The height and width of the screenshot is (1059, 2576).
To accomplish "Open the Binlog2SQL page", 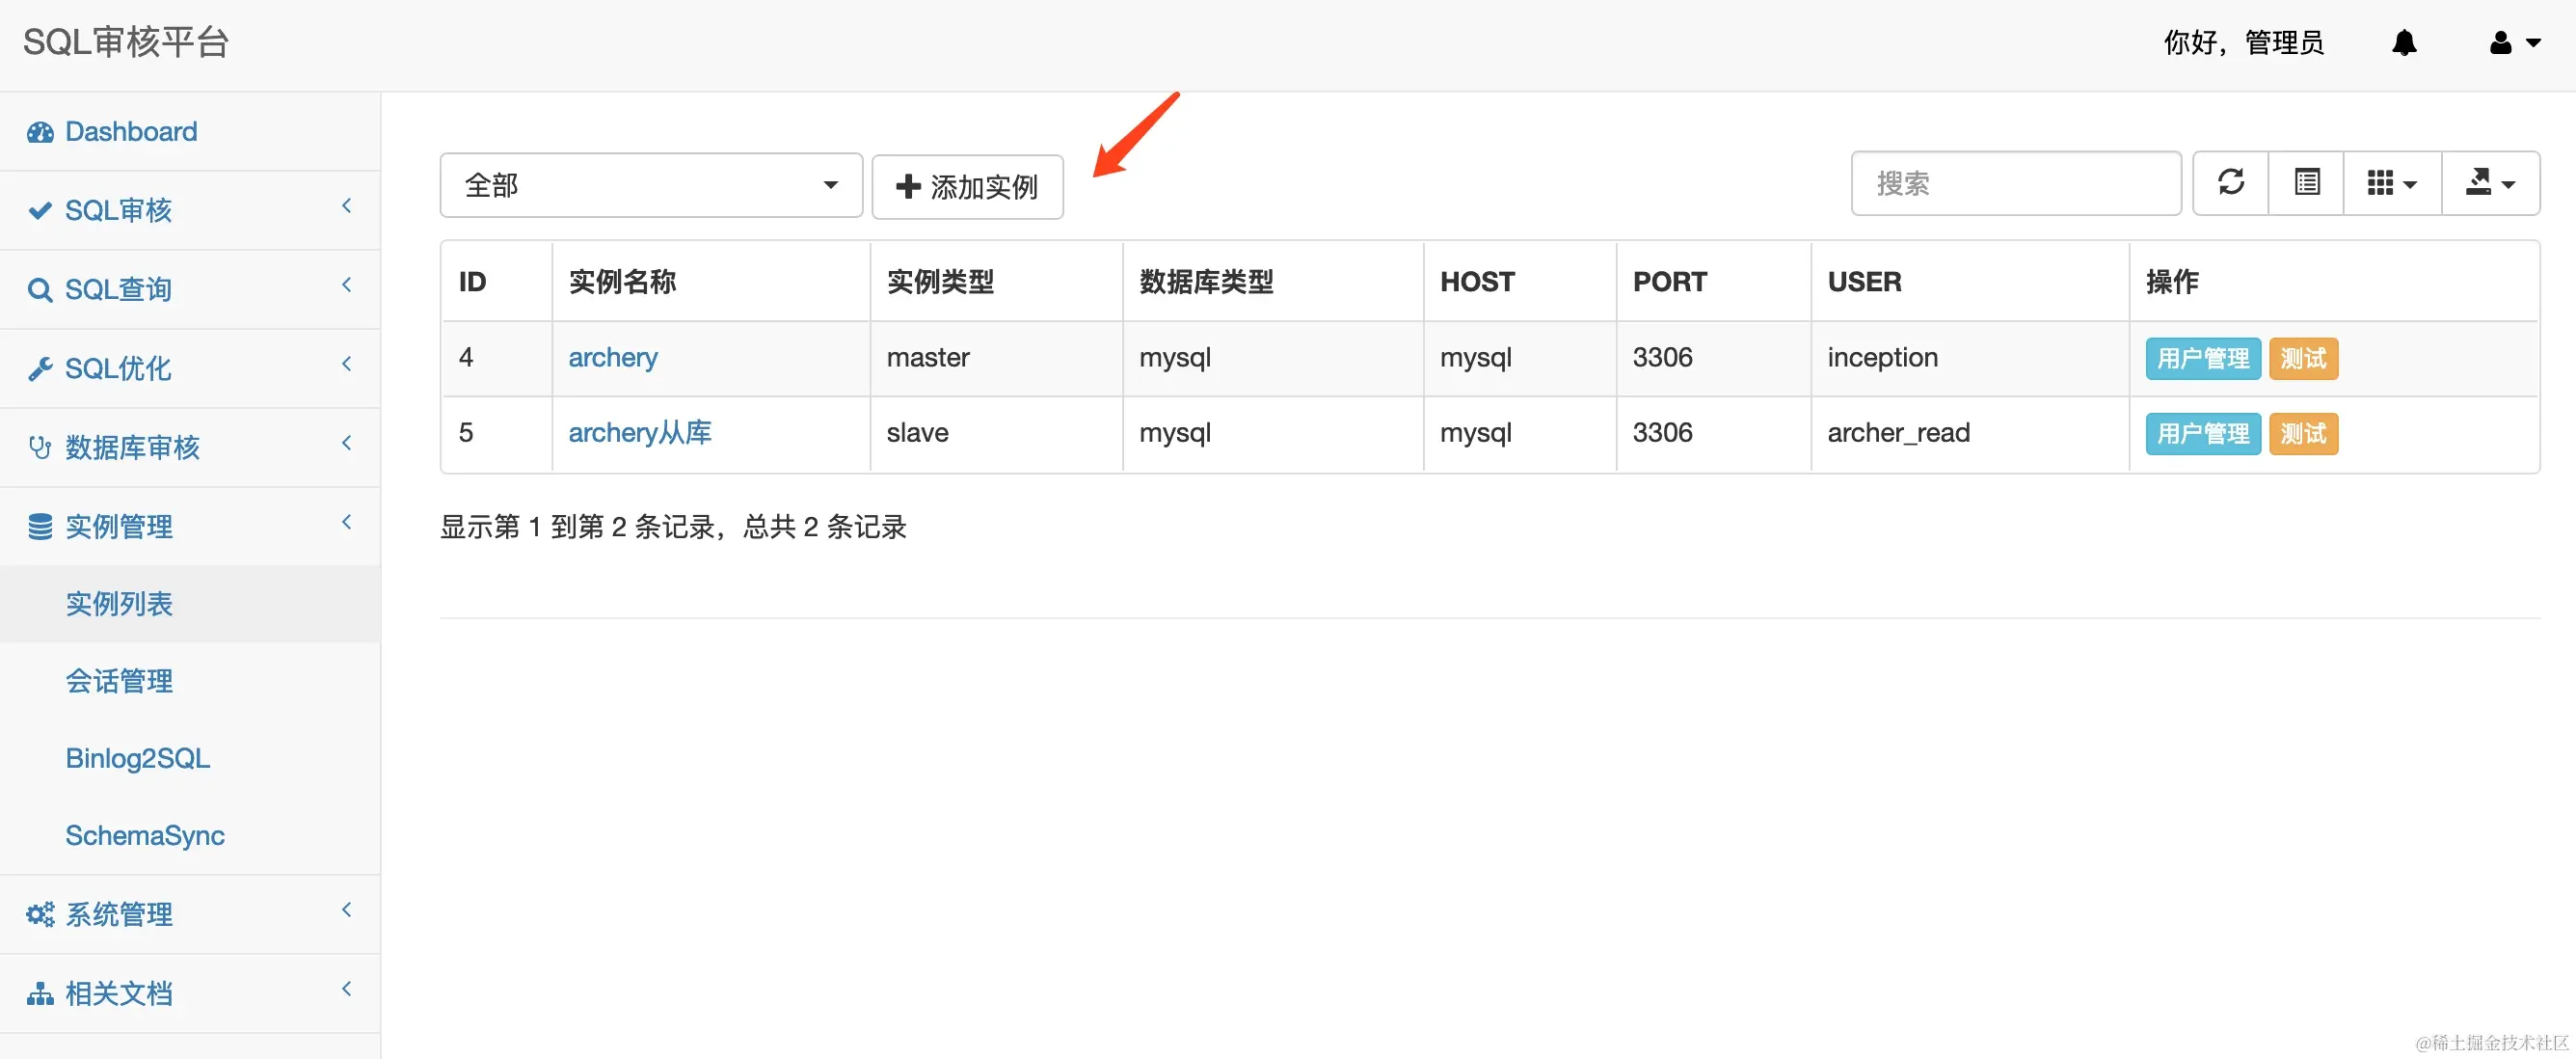I will pos(137,758).
